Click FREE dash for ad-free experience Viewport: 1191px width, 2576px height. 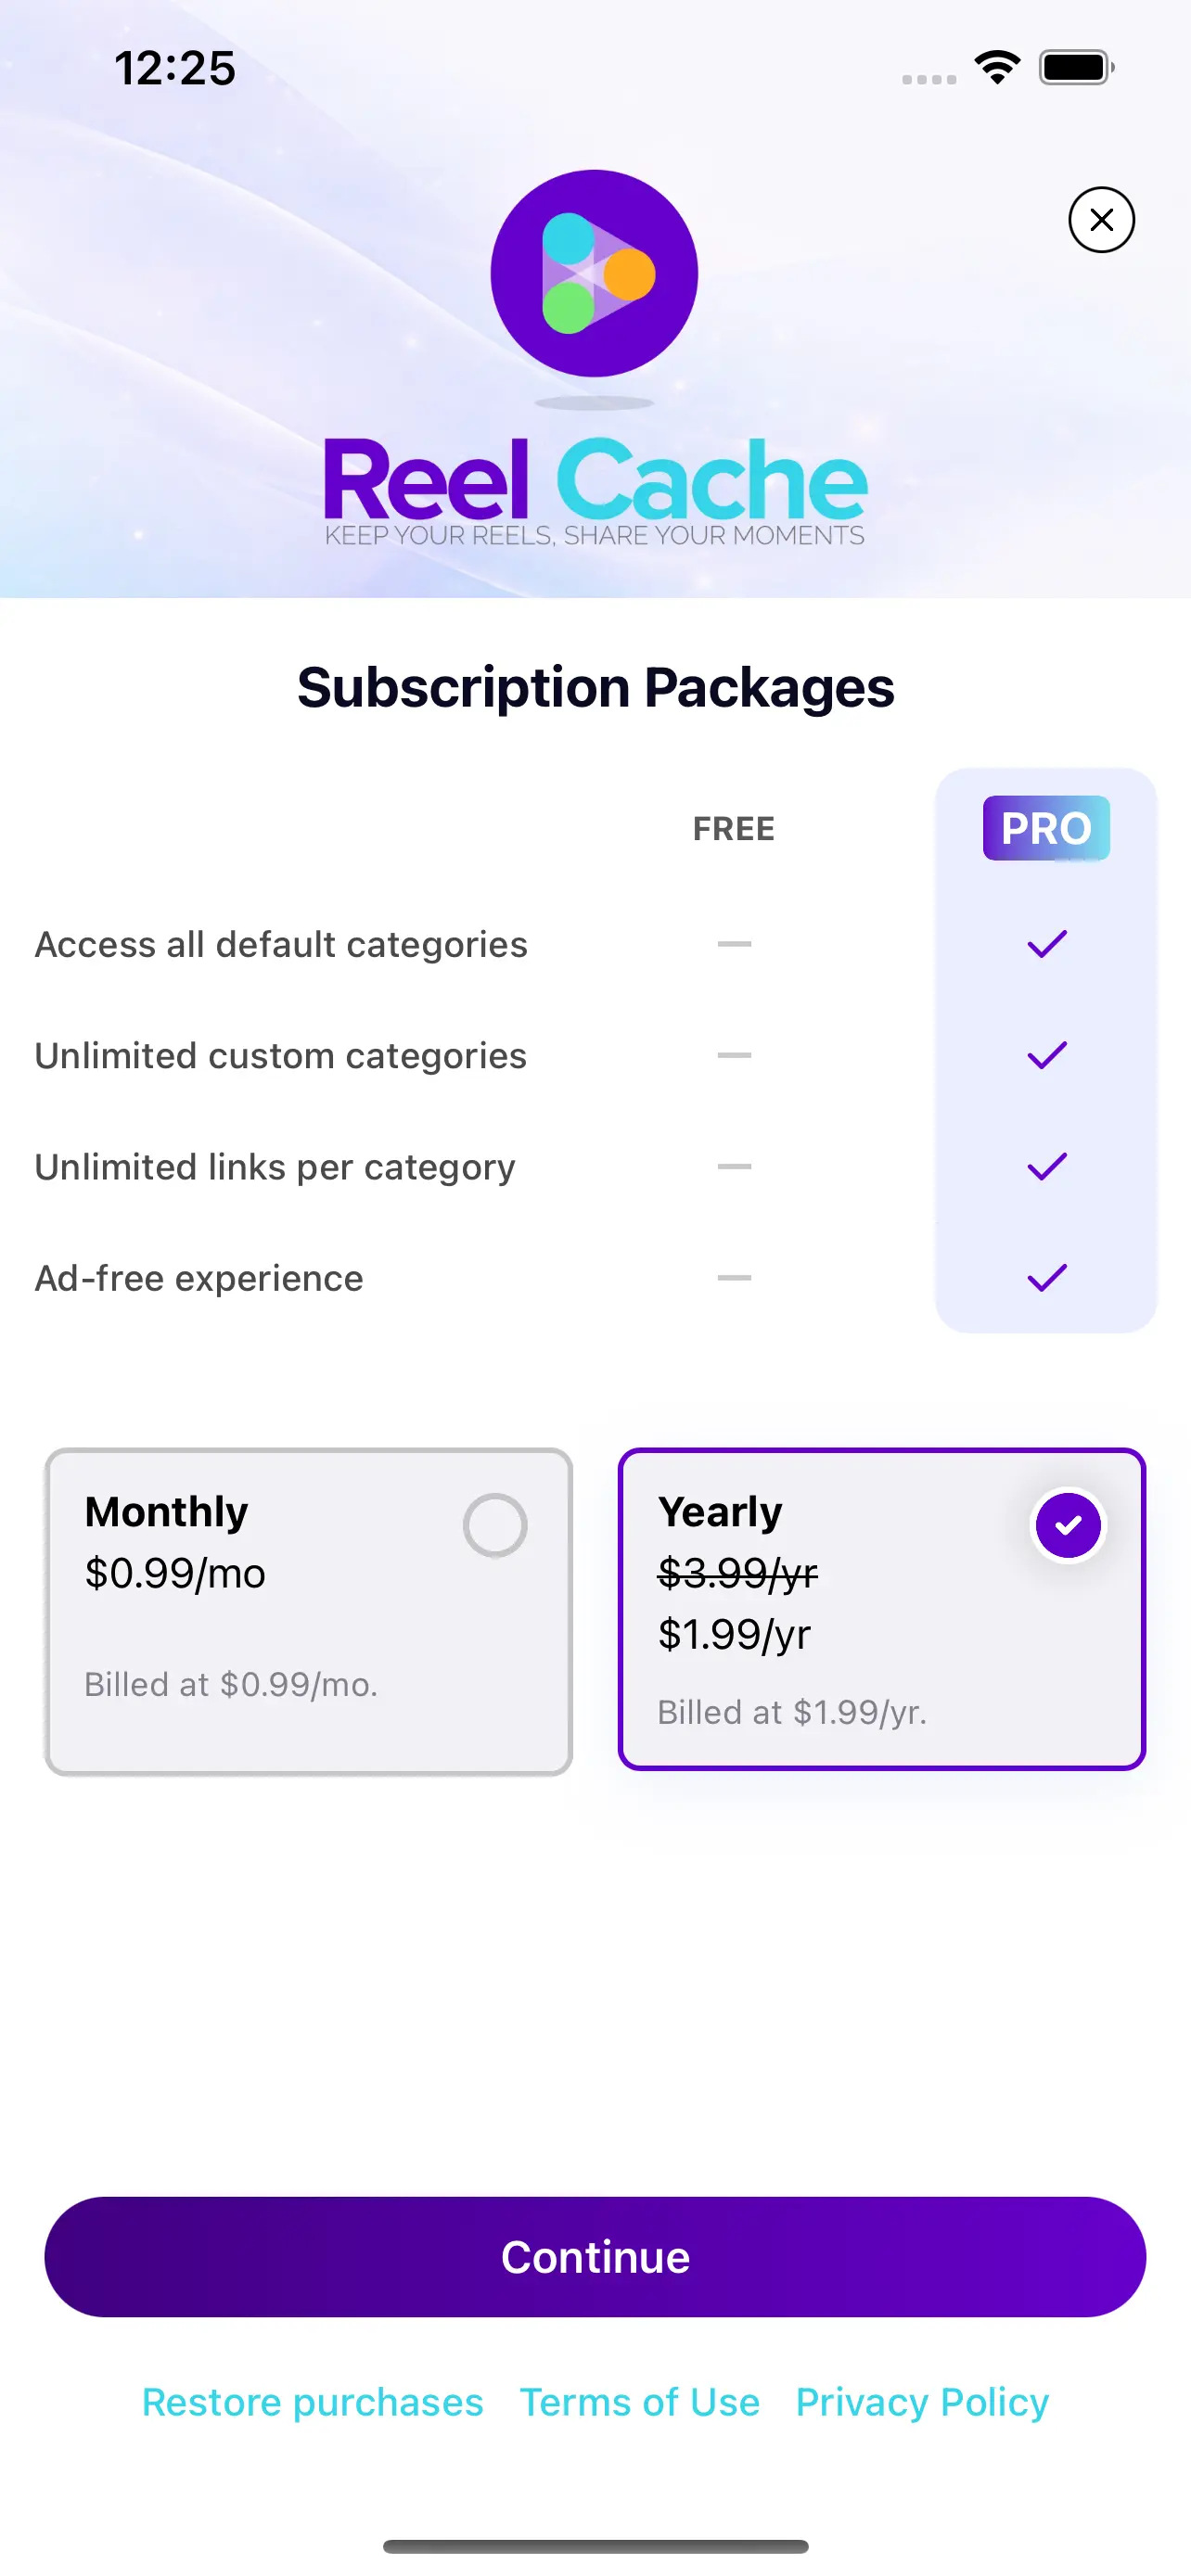[734, 1277]
